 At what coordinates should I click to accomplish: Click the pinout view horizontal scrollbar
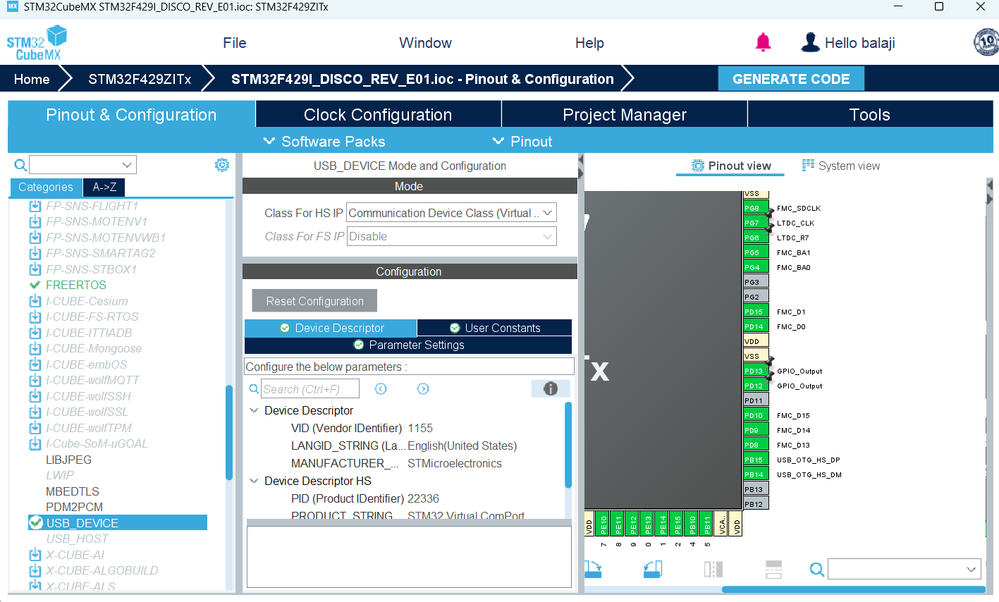pyautogui.click(x=854, y=589)
